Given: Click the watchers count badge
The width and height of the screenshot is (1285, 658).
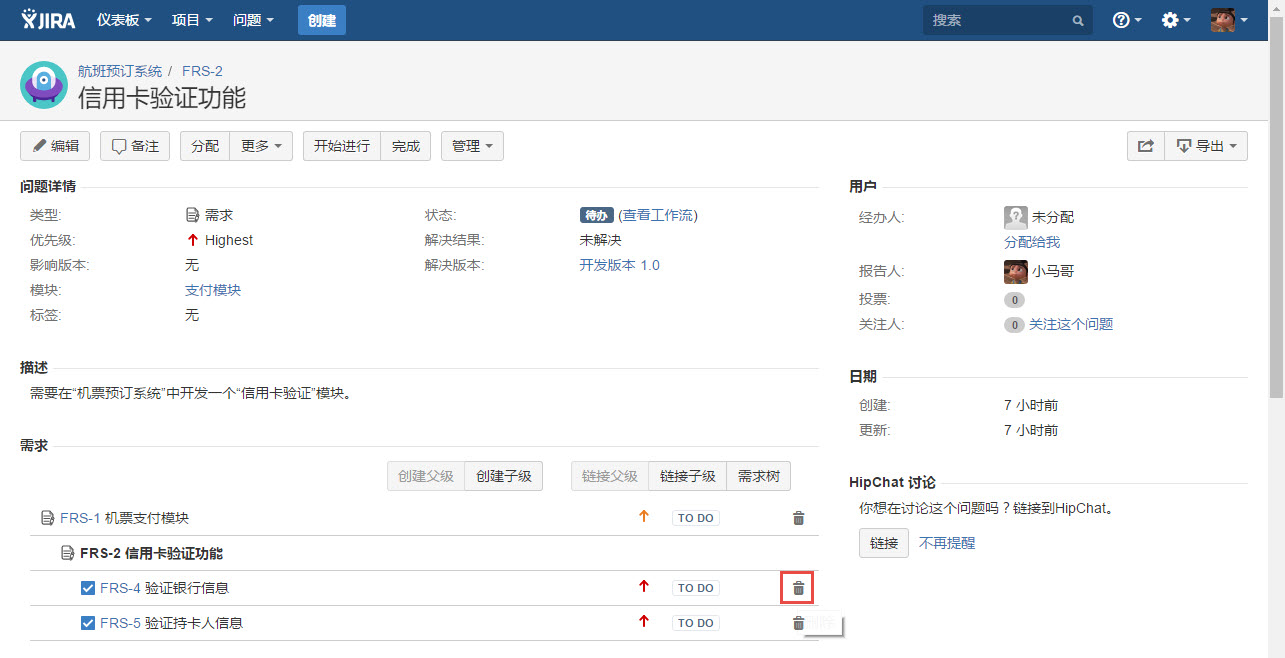Looking at the screenshot, I should tap(1014, 324).
